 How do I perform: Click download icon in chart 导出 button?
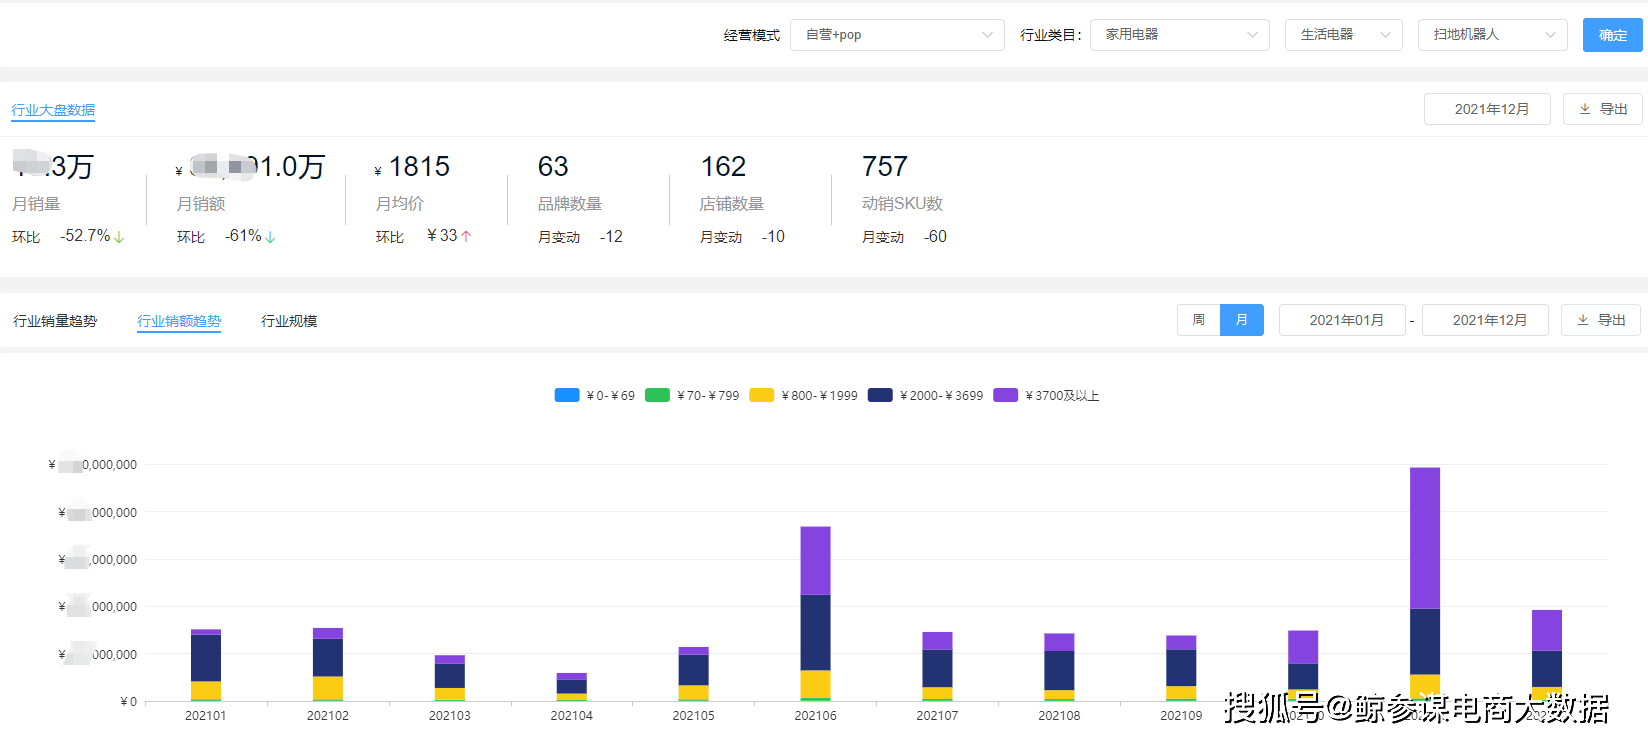(x=1583, y=320)
